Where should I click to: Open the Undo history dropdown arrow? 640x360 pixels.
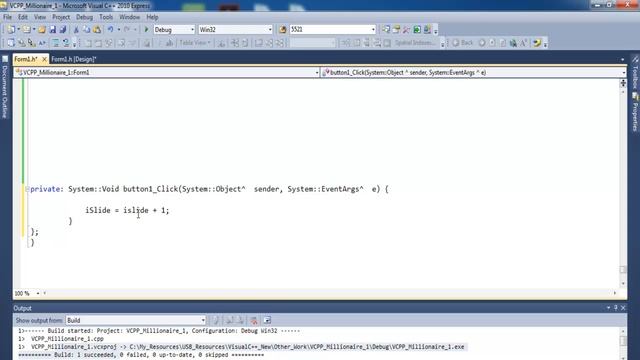tap(119, 29)
